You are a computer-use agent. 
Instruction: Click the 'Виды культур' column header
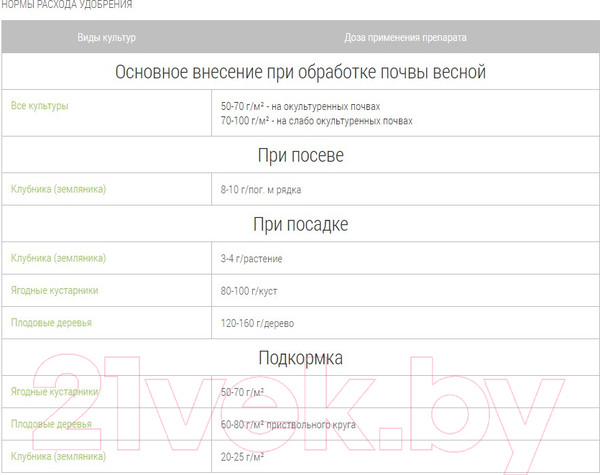click(x=107, y=38)
